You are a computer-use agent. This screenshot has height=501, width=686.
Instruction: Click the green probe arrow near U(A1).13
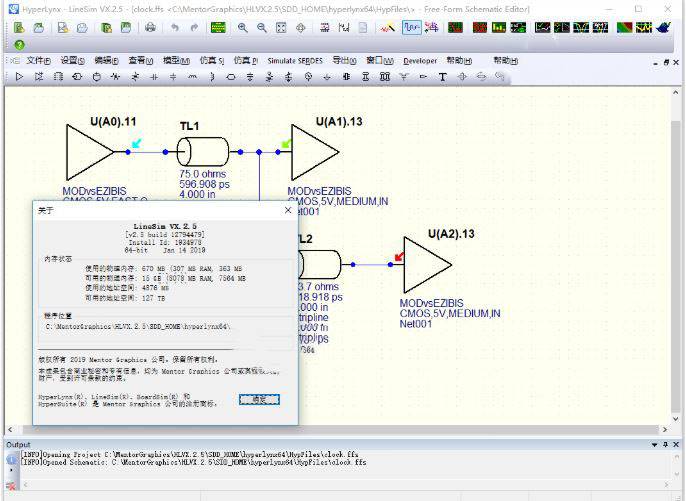(x=287, y=143)
